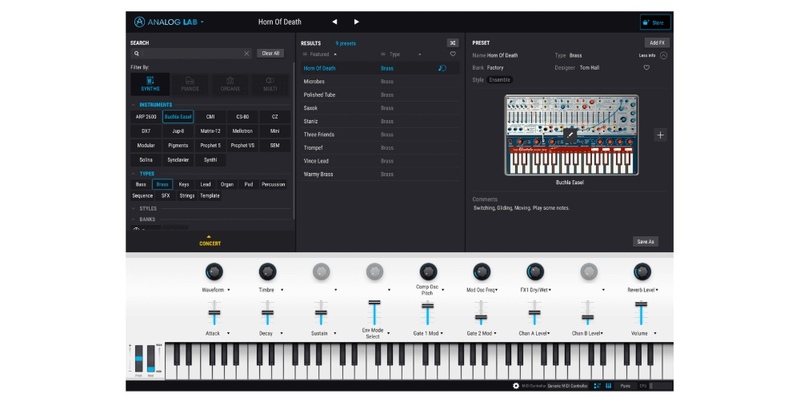Select the Horn Of Death preset
Screen dimensions: 800x406
tap(380, 68)
